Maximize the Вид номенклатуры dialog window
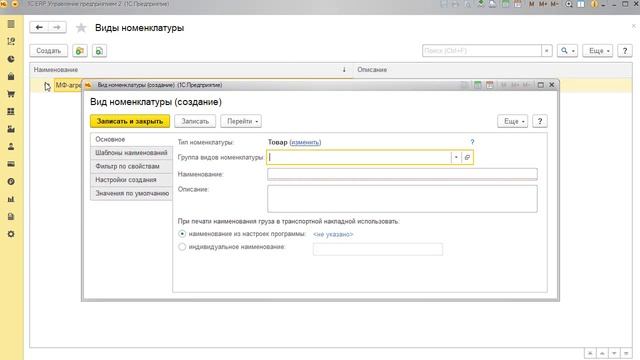Image resolution: width=640 pixels, height=360 pixels. point(540,85)
